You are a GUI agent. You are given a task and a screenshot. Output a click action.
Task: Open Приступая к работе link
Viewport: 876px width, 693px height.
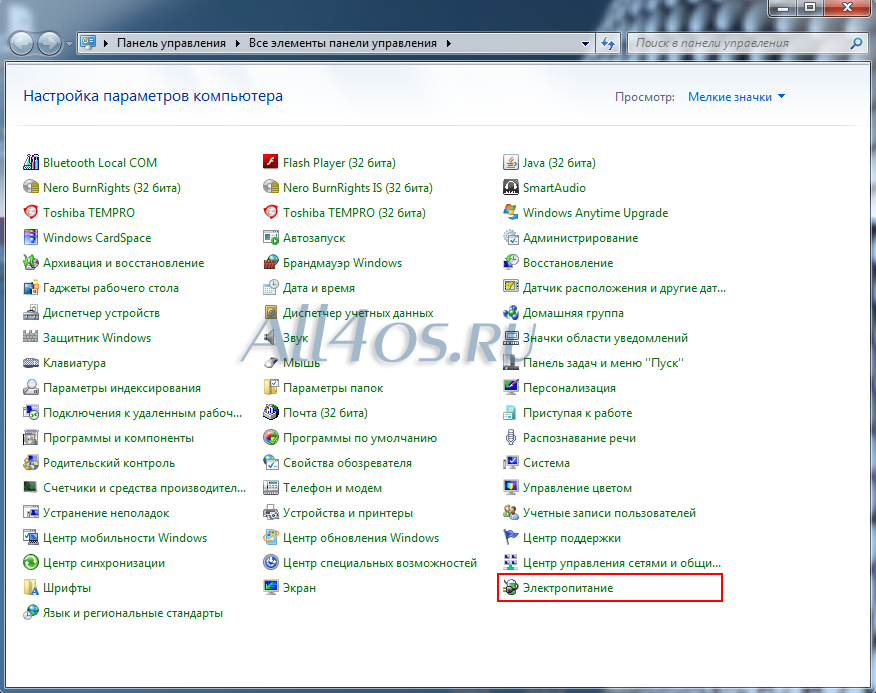click(x=578, y=413)
